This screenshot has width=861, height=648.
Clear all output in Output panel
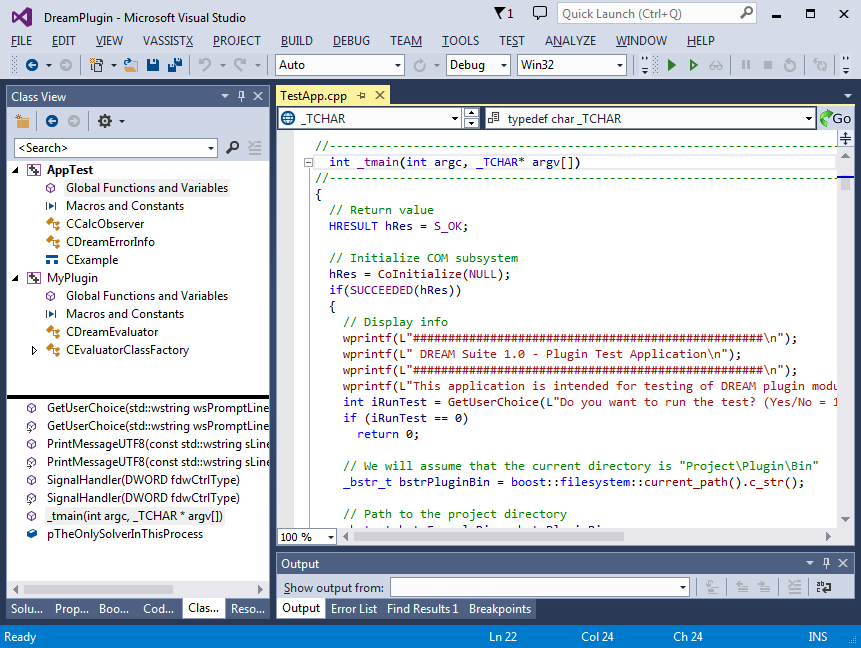(795, 587)
